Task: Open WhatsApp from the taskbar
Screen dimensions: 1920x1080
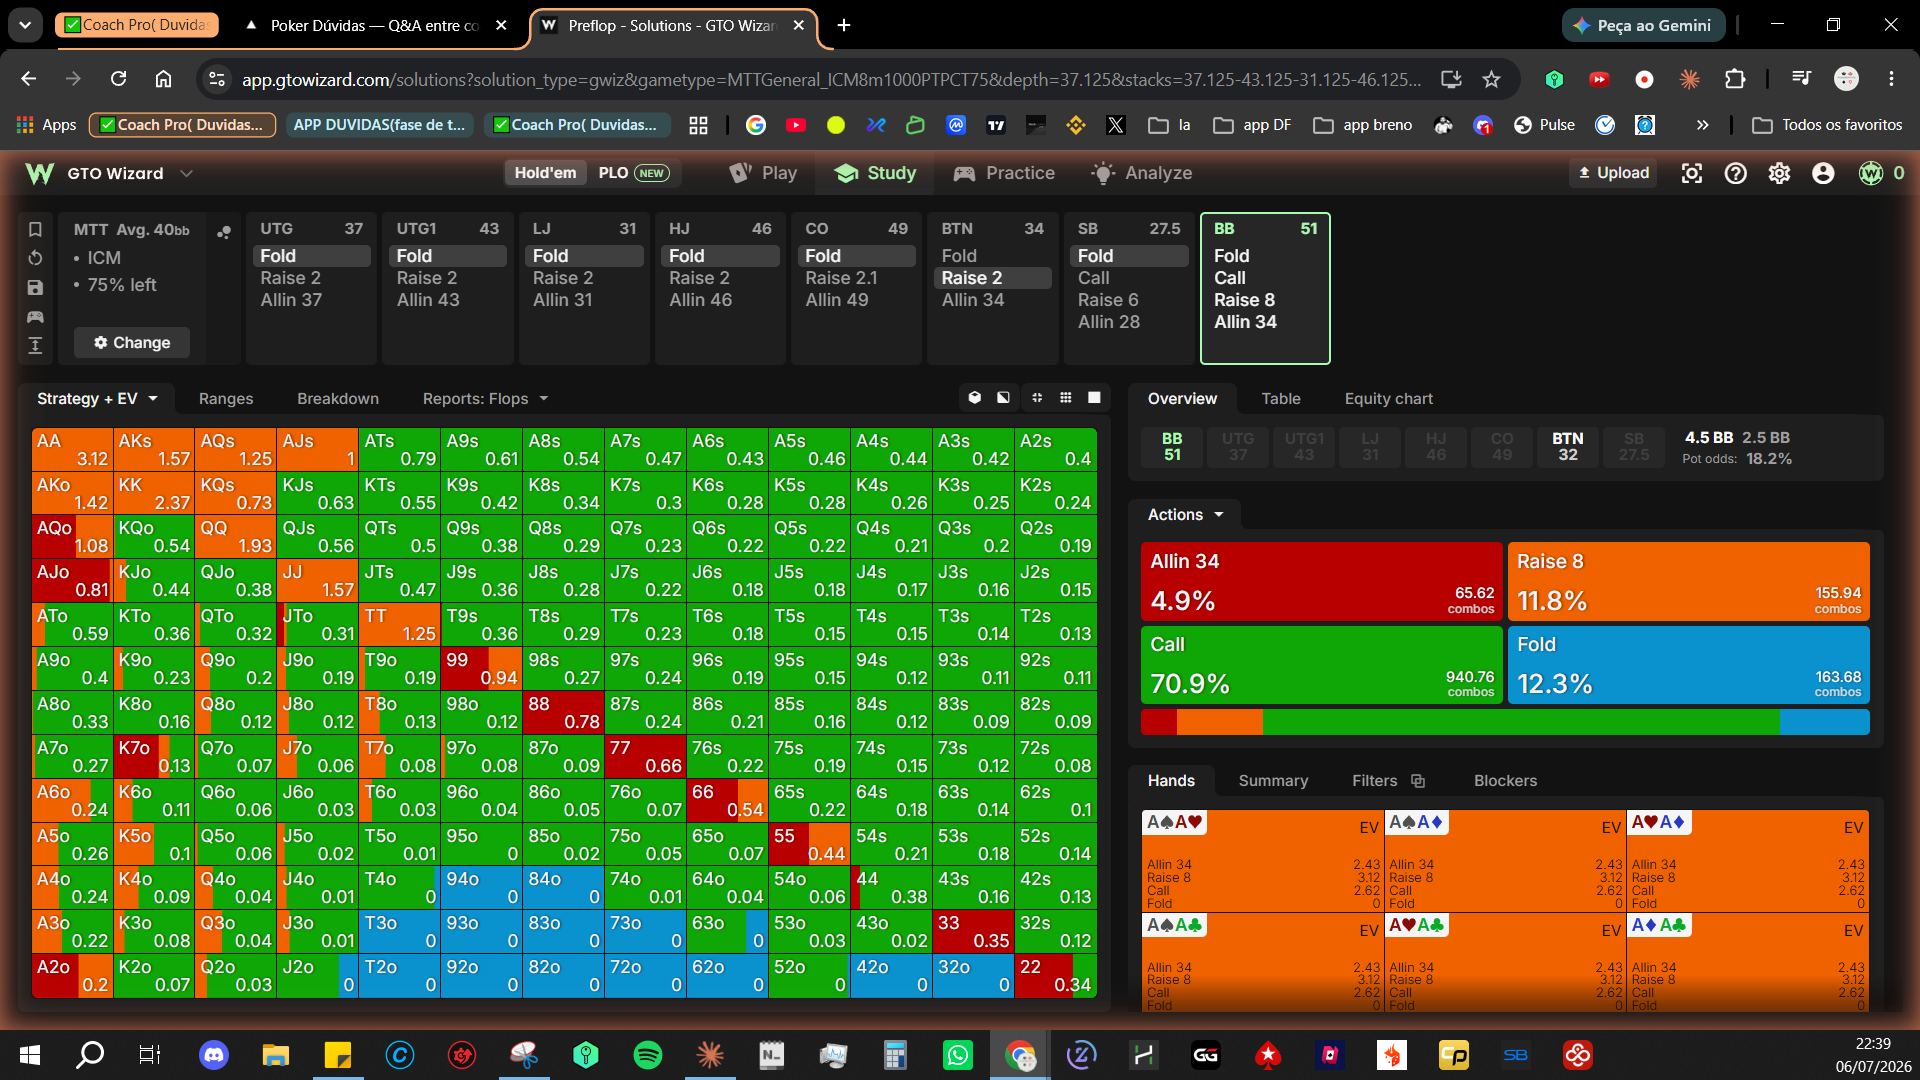Action: click(957, 1054)
